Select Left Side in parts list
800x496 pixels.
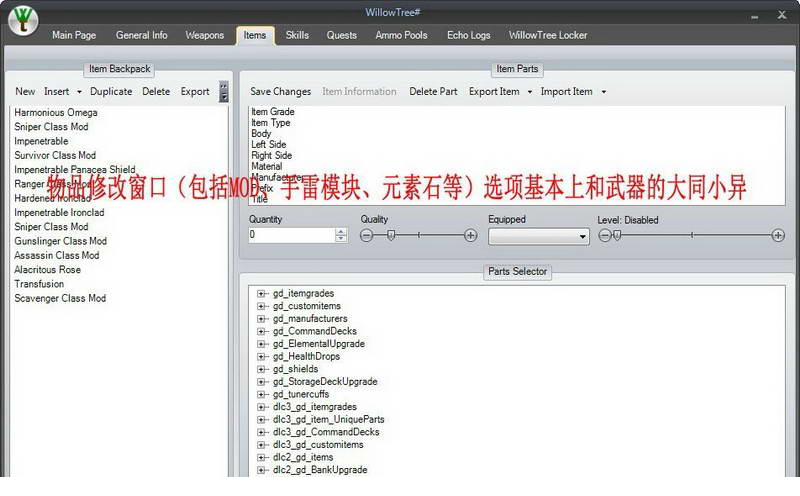pos(268,144)
